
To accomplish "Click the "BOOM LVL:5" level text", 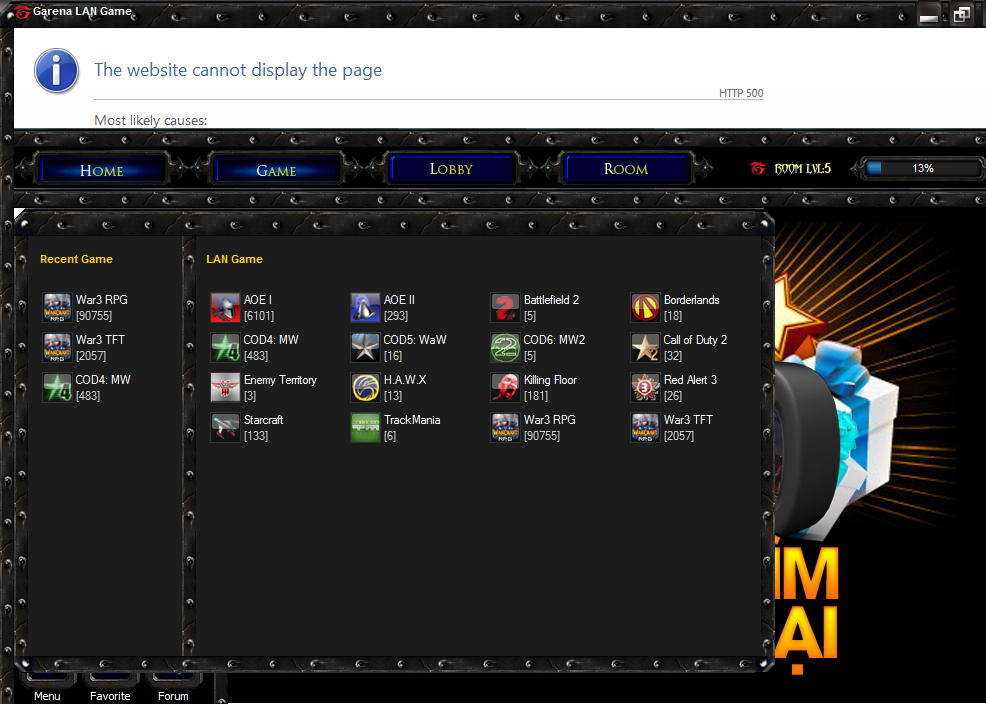I will 802,168.
